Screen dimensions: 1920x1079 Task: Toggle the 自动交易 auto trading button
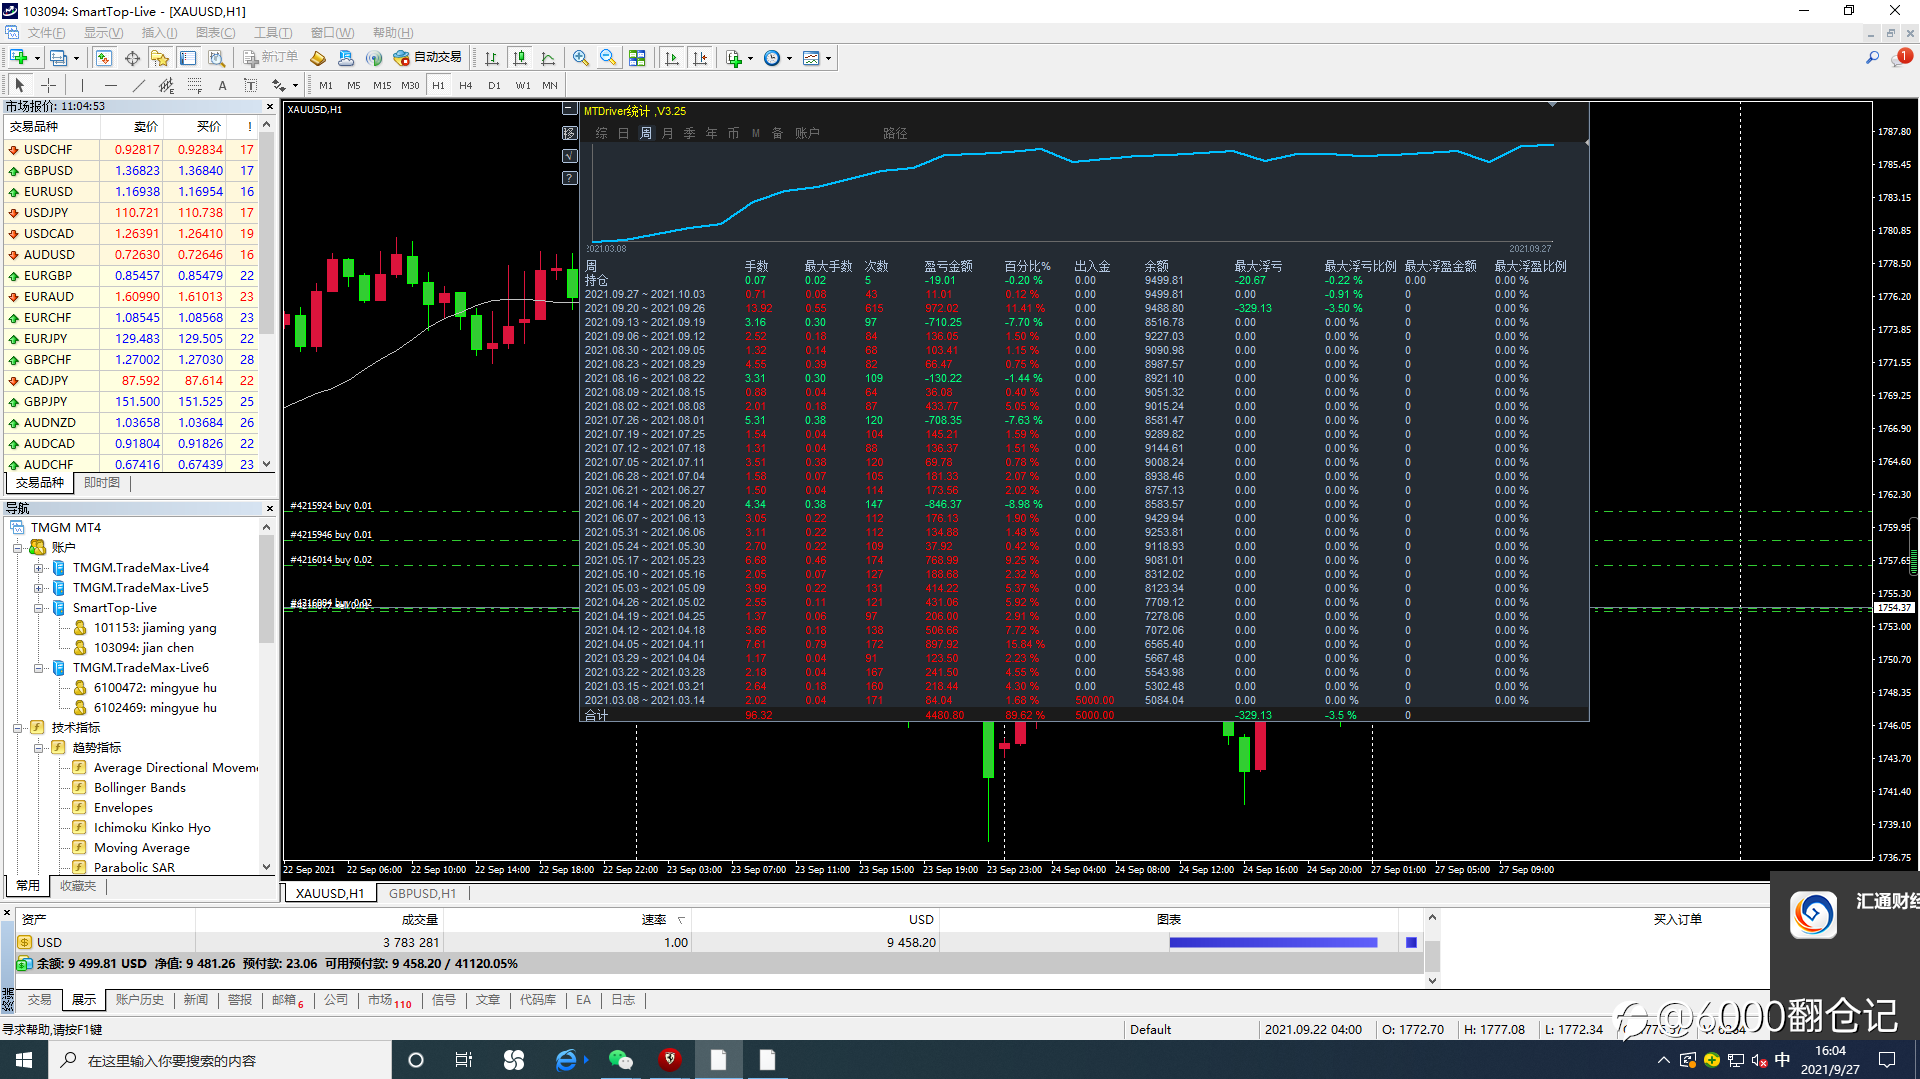coord(428,58)
